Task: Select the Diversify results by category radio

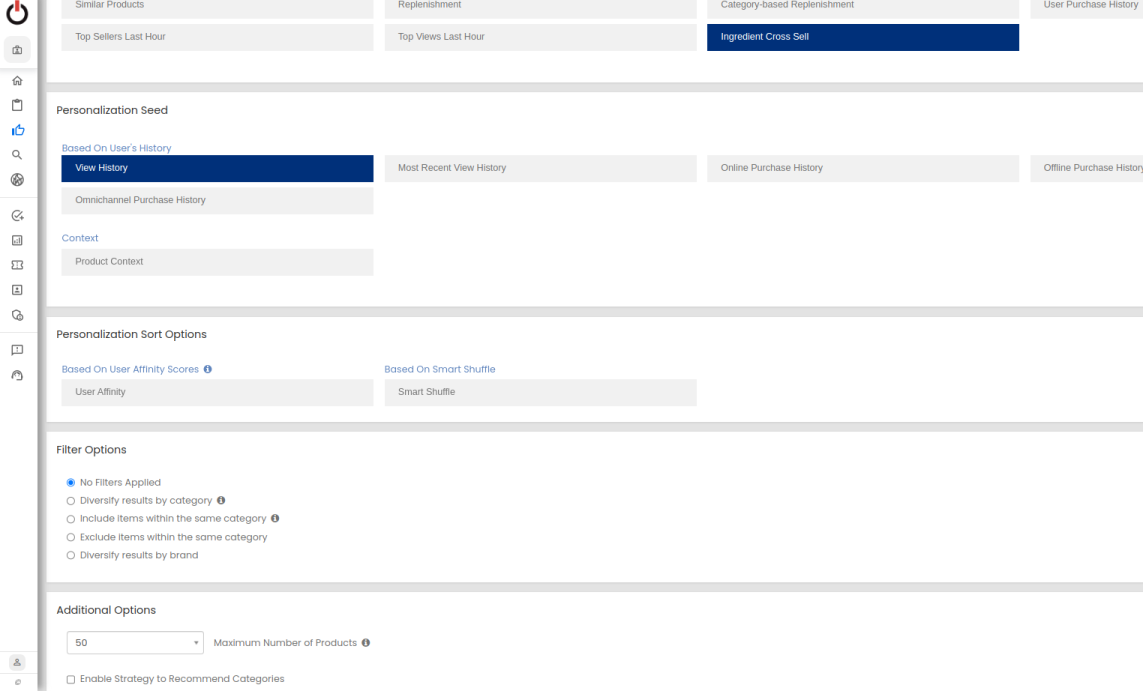Action: point(70,501)
